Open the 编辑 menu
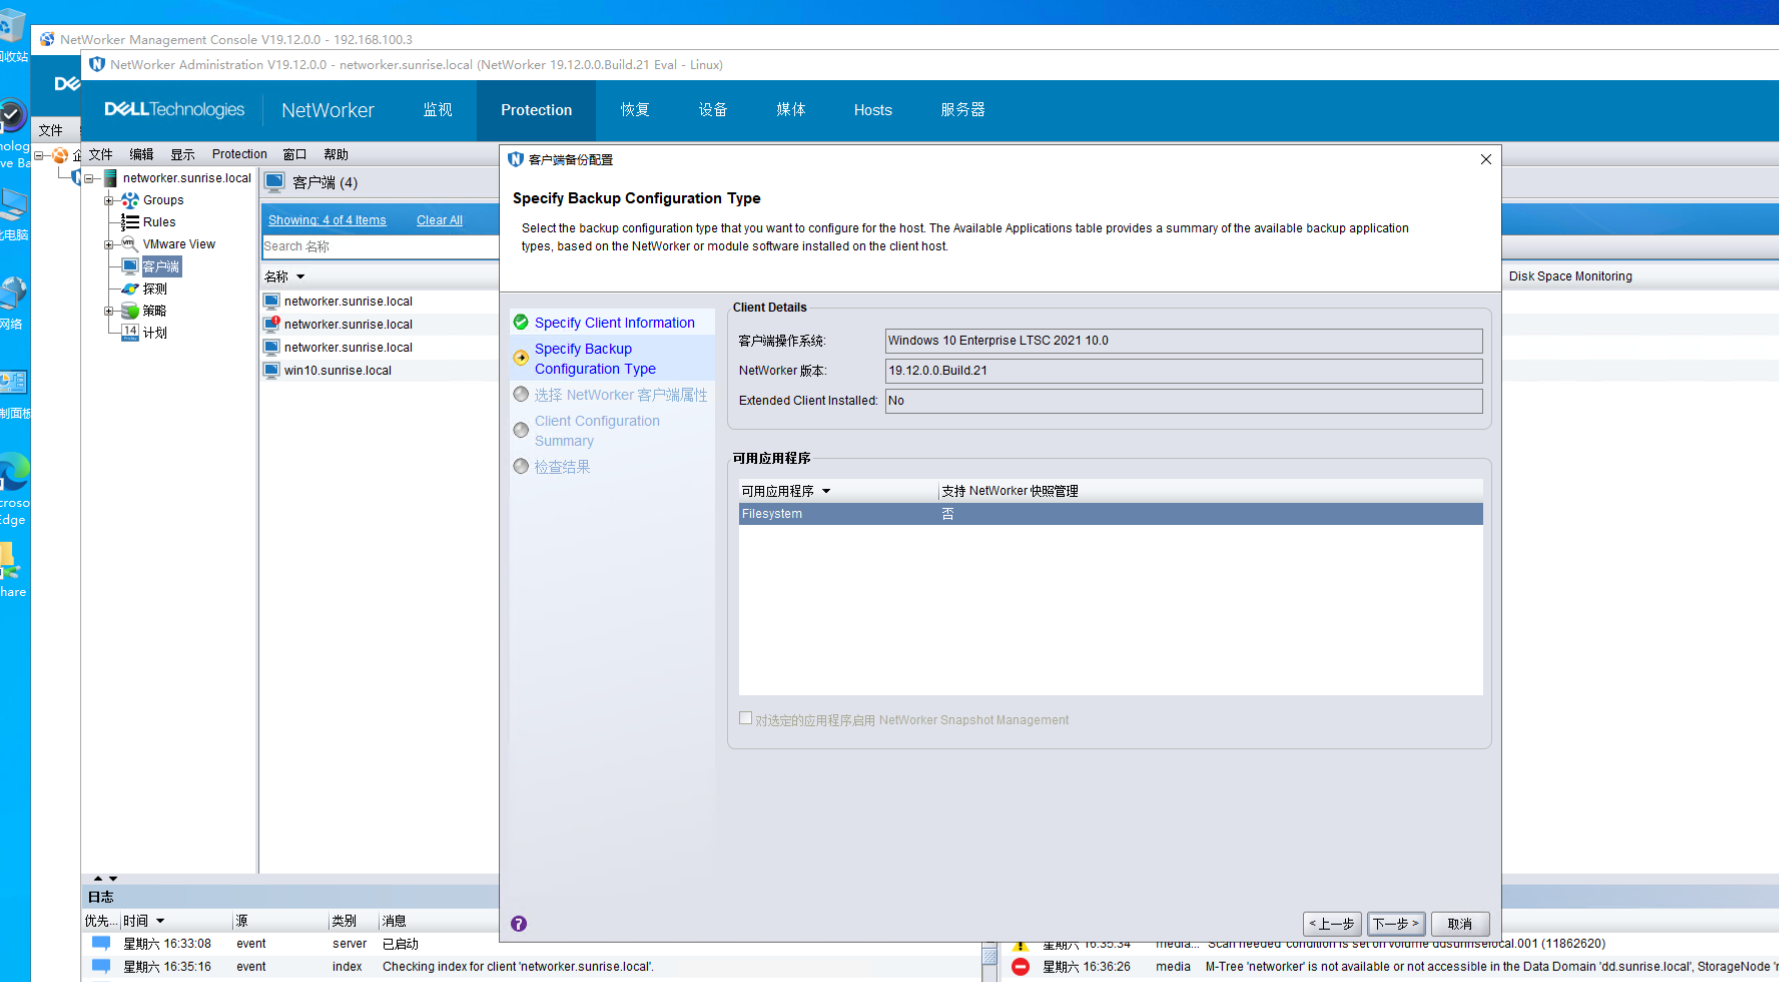The image size is (1779, 982). [x=141, y=154]
